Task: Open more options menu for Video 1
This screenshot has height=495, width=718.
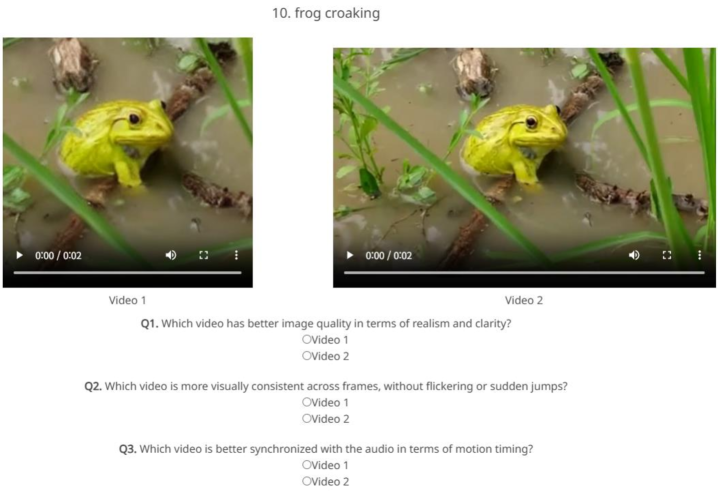Action: 236,255
